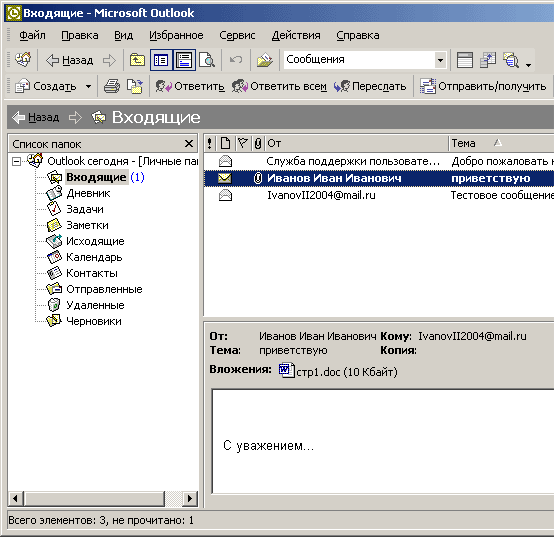Open the Задачи folder
The width and height of the screenshot is (554, 537).
85,209
